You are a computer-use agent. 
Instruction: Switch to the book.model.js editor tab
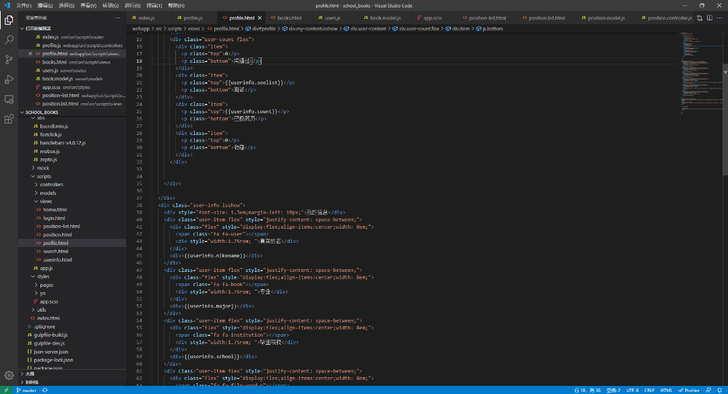pos(385,18)
